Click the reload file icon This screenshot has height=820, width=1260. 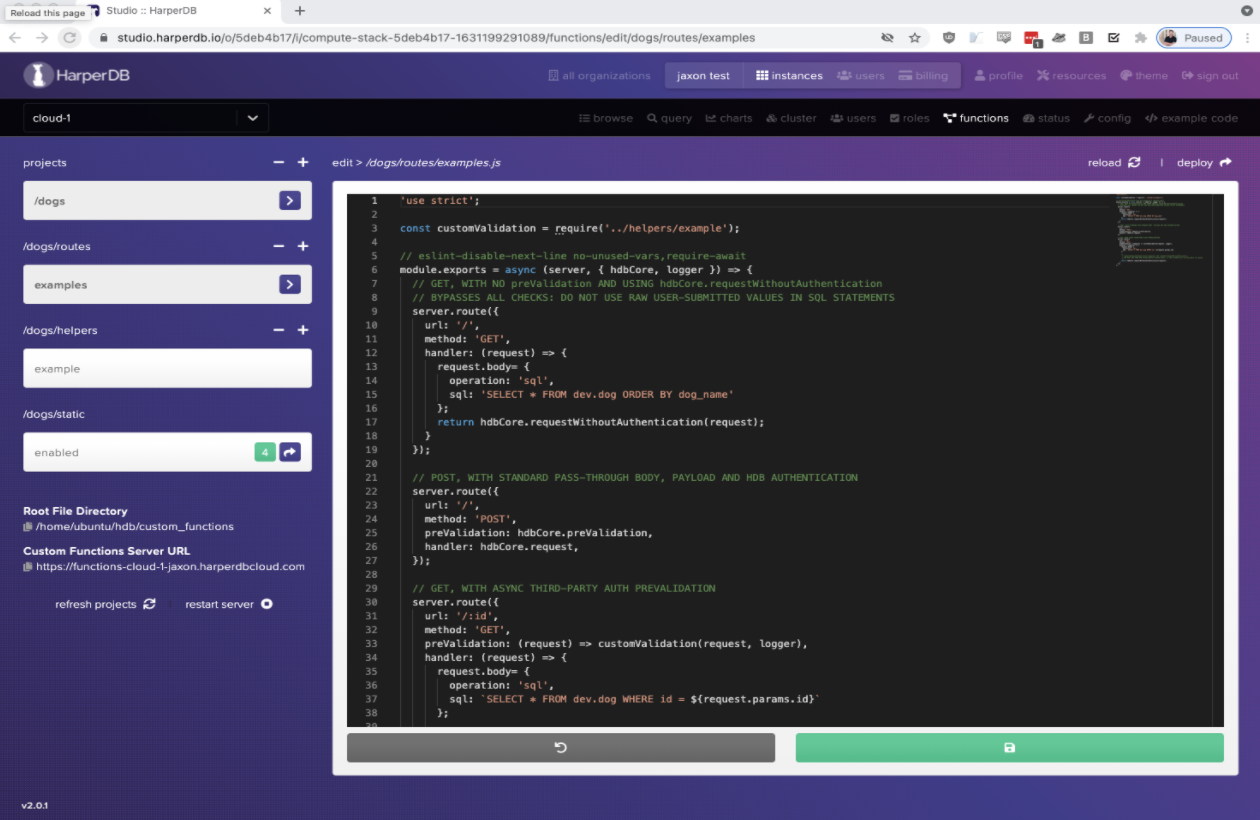click(x=1133, y=162)
